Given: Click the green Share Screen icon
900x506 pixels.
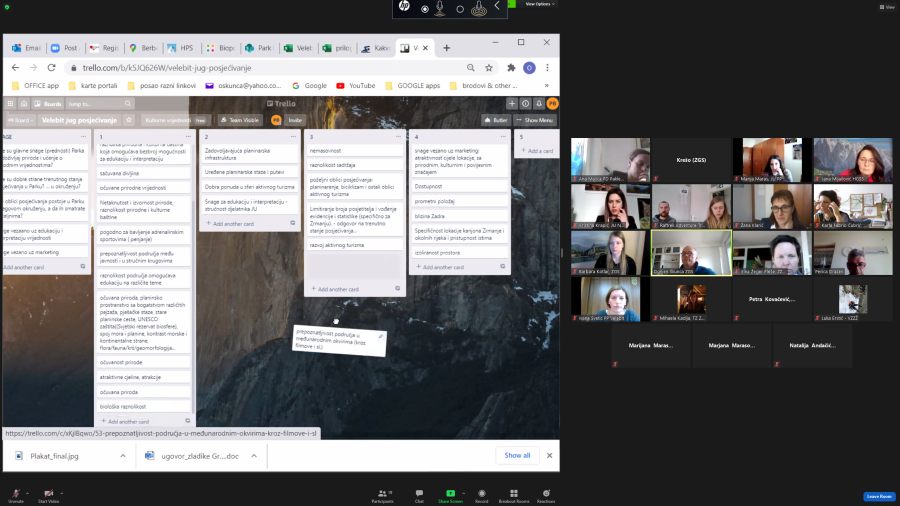Looking at the screenshot, I should click(451, 493).
